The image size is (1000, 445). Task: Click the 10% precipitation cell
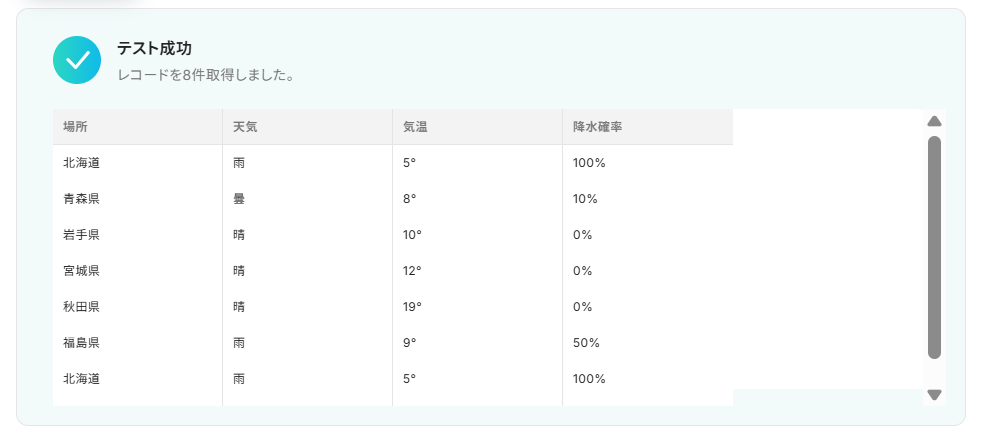click(585, 199)
